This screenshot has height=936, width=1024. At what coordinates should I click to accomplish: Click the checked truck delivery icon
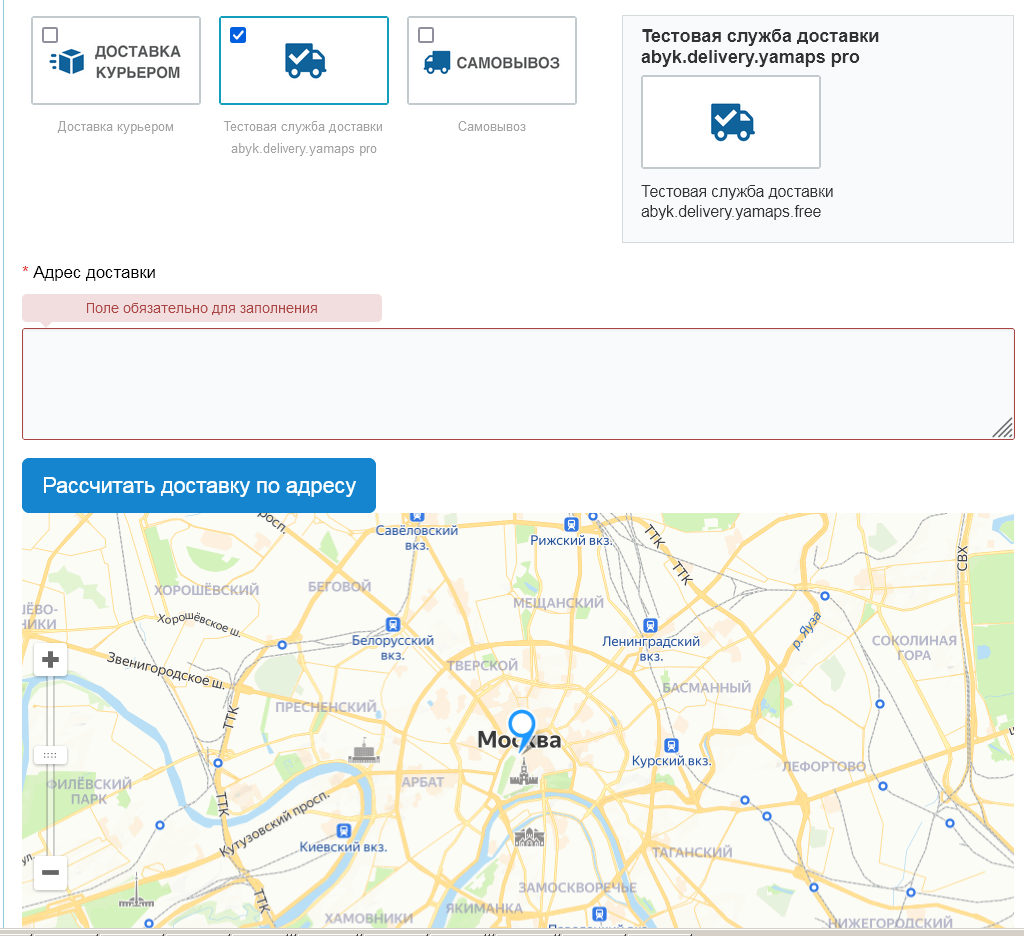pos(304,61)
